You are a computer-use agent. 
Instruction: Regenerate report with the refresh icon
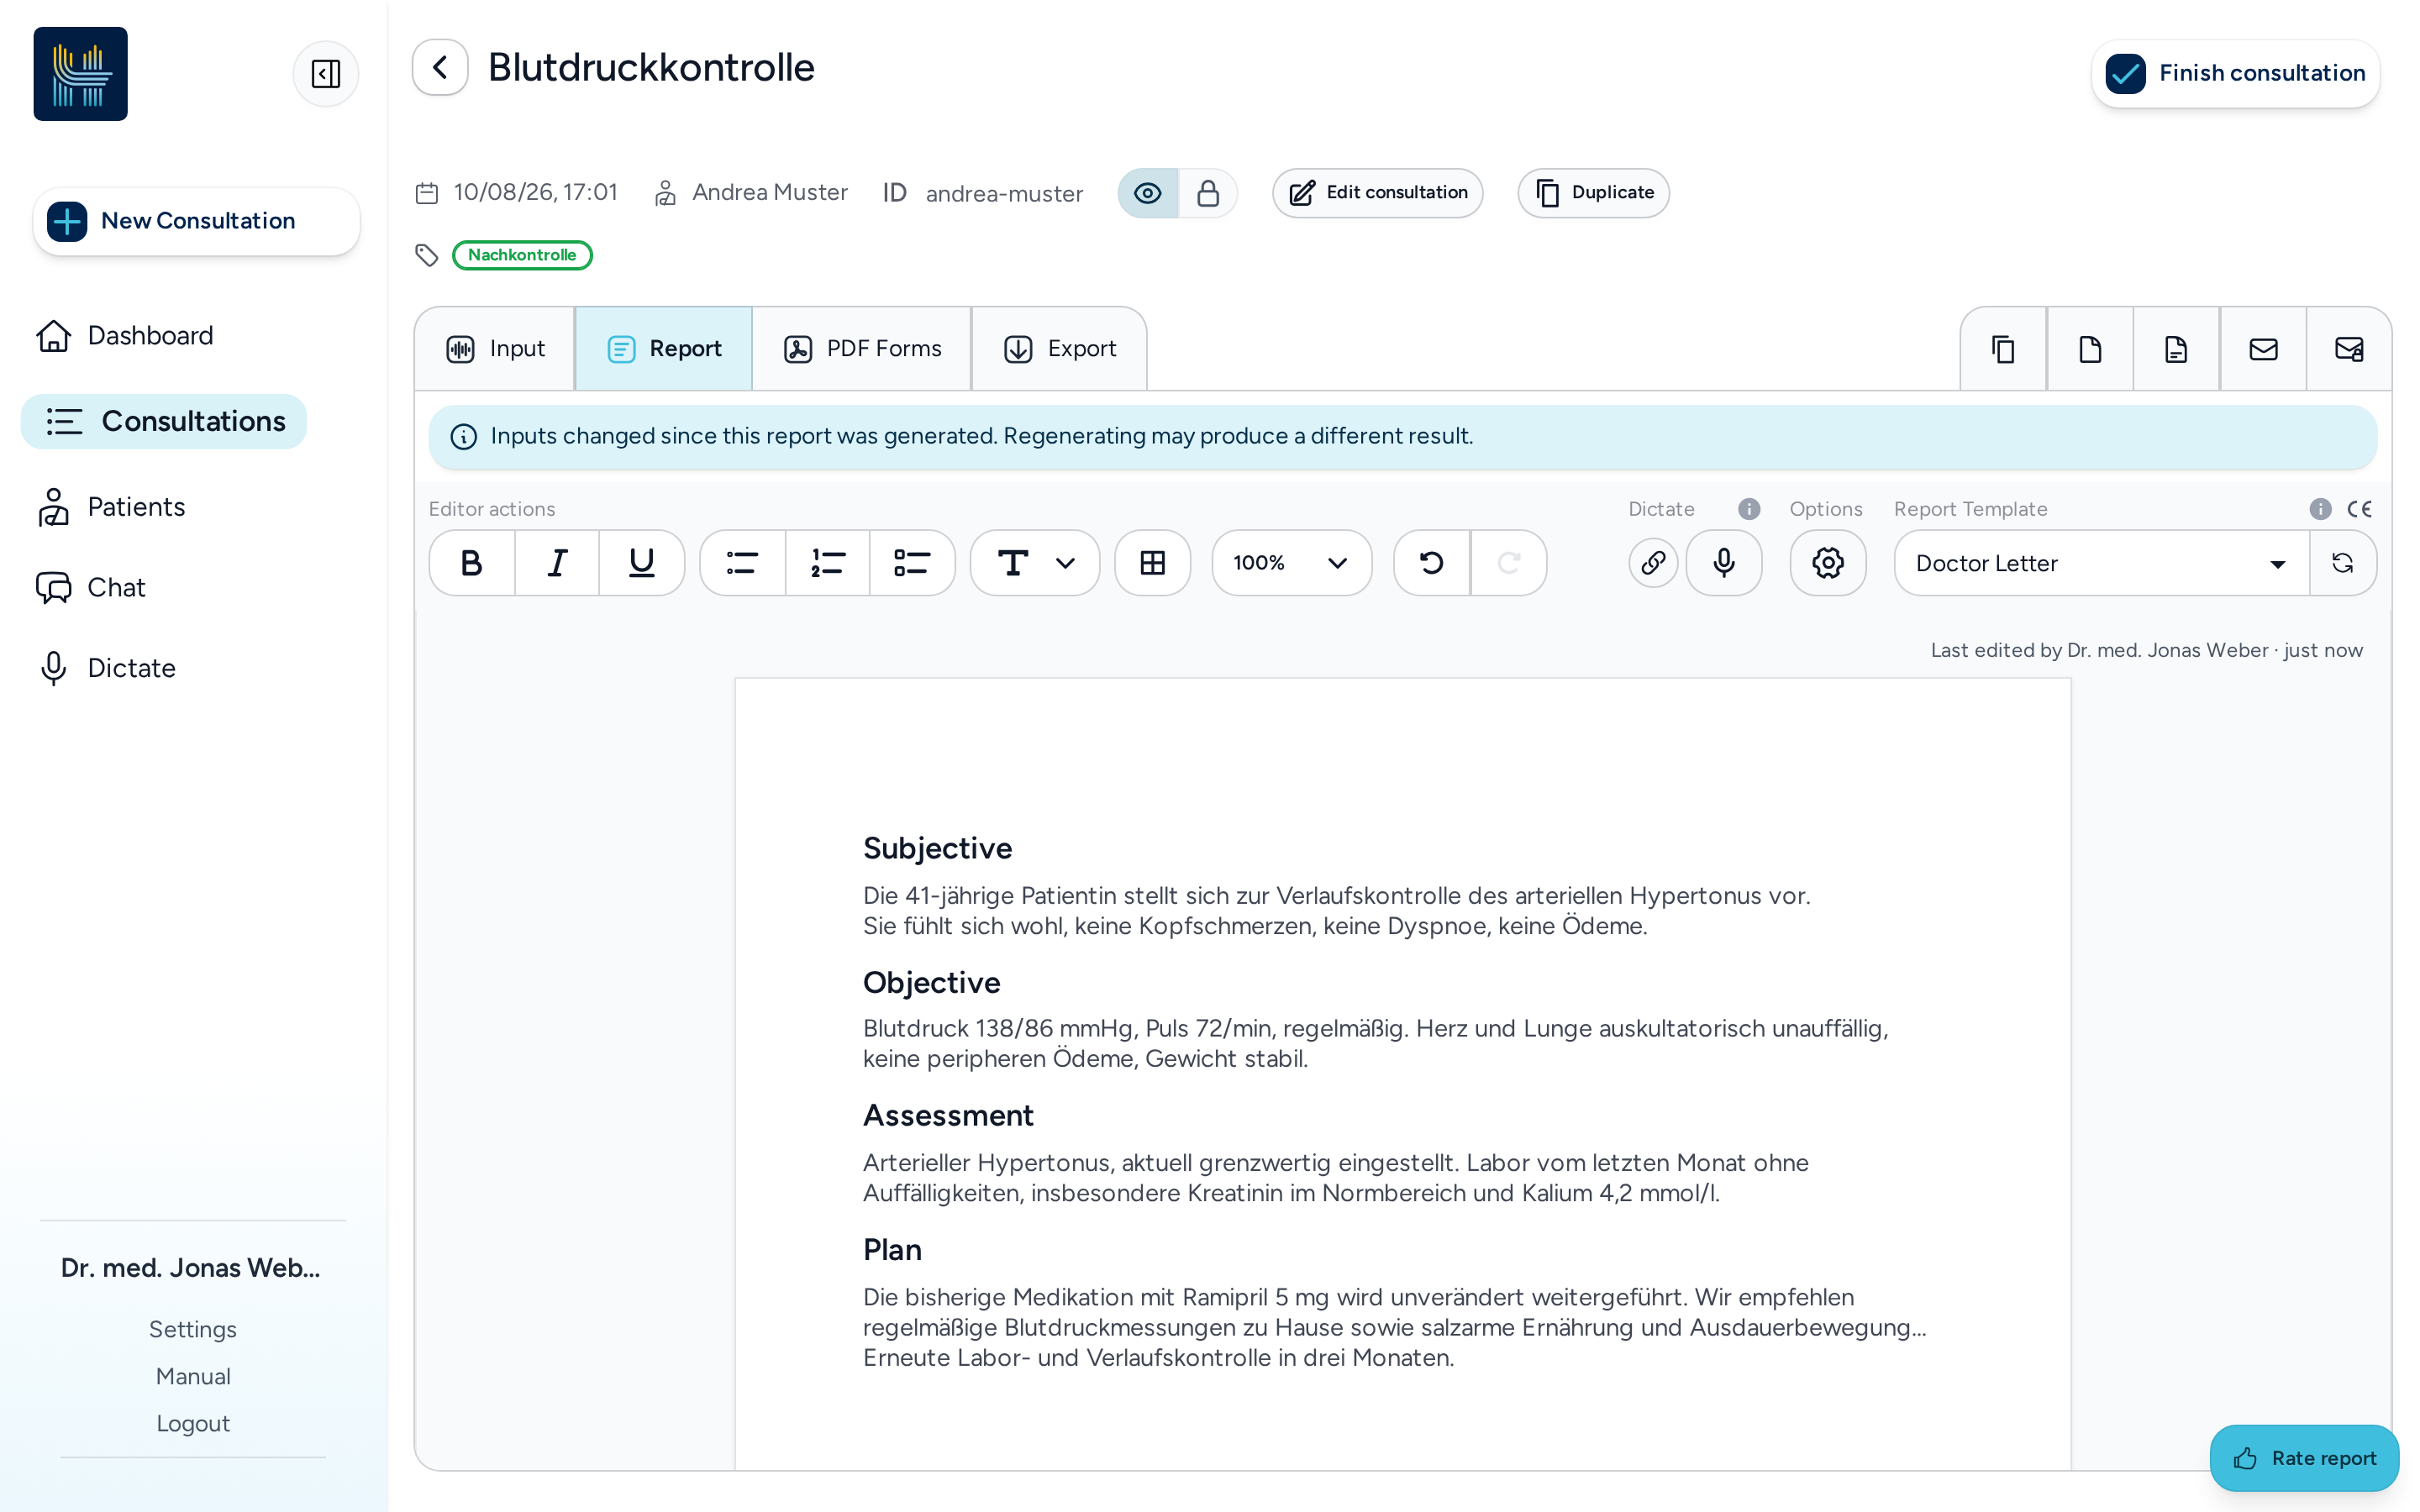coord(2343,563)
